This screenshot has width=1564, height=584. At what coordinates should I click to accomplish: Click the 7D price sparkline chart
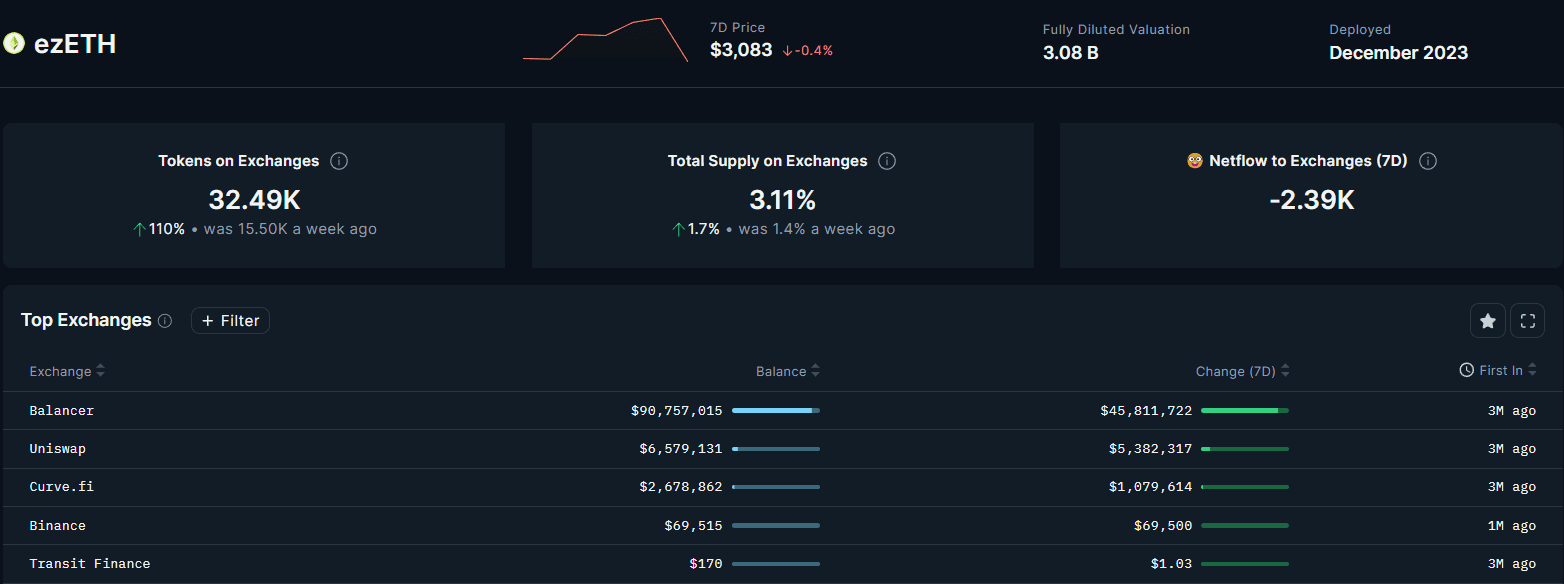tap(605, 40)
